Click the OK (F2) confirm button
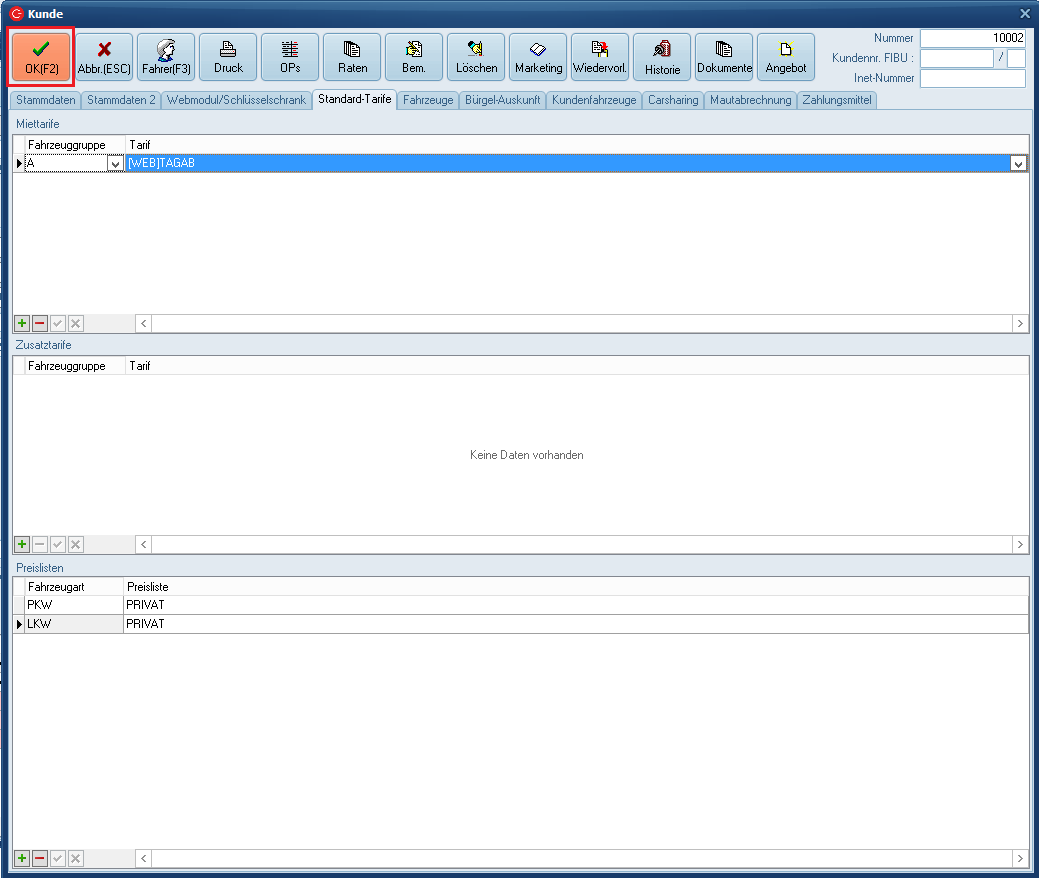This screenshot has height=878, width=1039. (41, 57)
